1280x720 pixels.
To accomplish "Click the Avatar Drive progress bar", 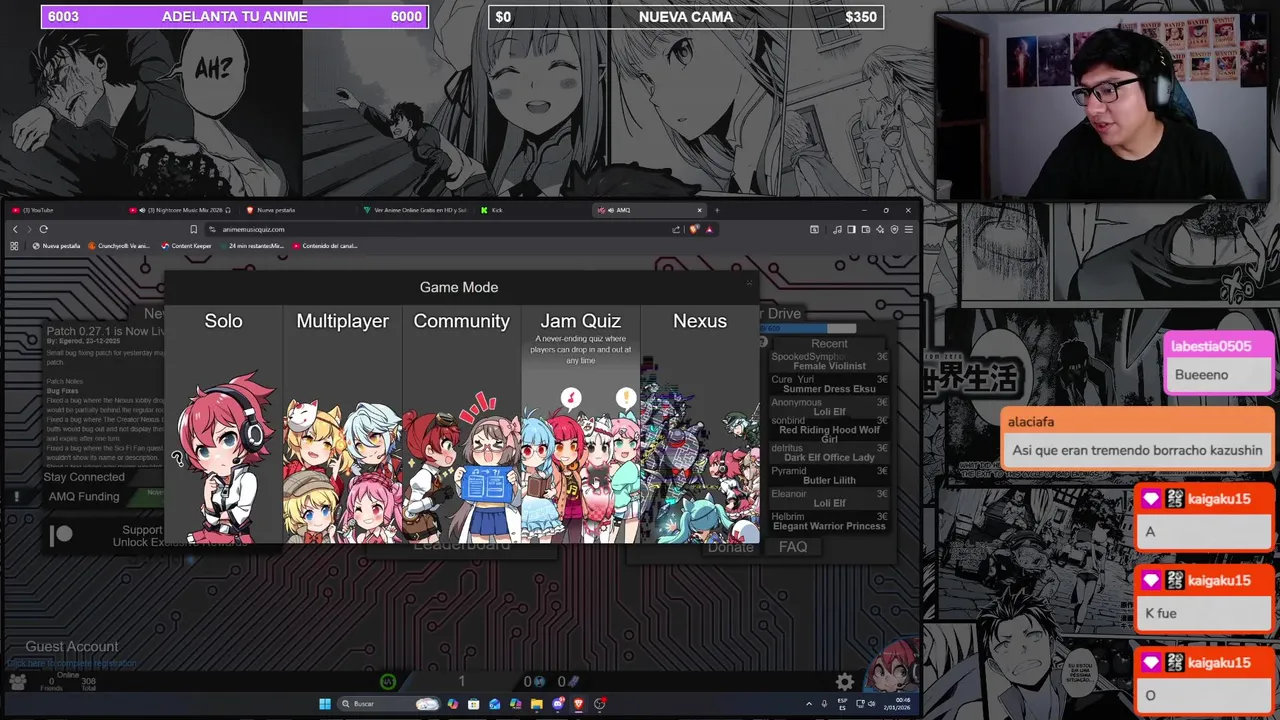I will click(810, 329).
